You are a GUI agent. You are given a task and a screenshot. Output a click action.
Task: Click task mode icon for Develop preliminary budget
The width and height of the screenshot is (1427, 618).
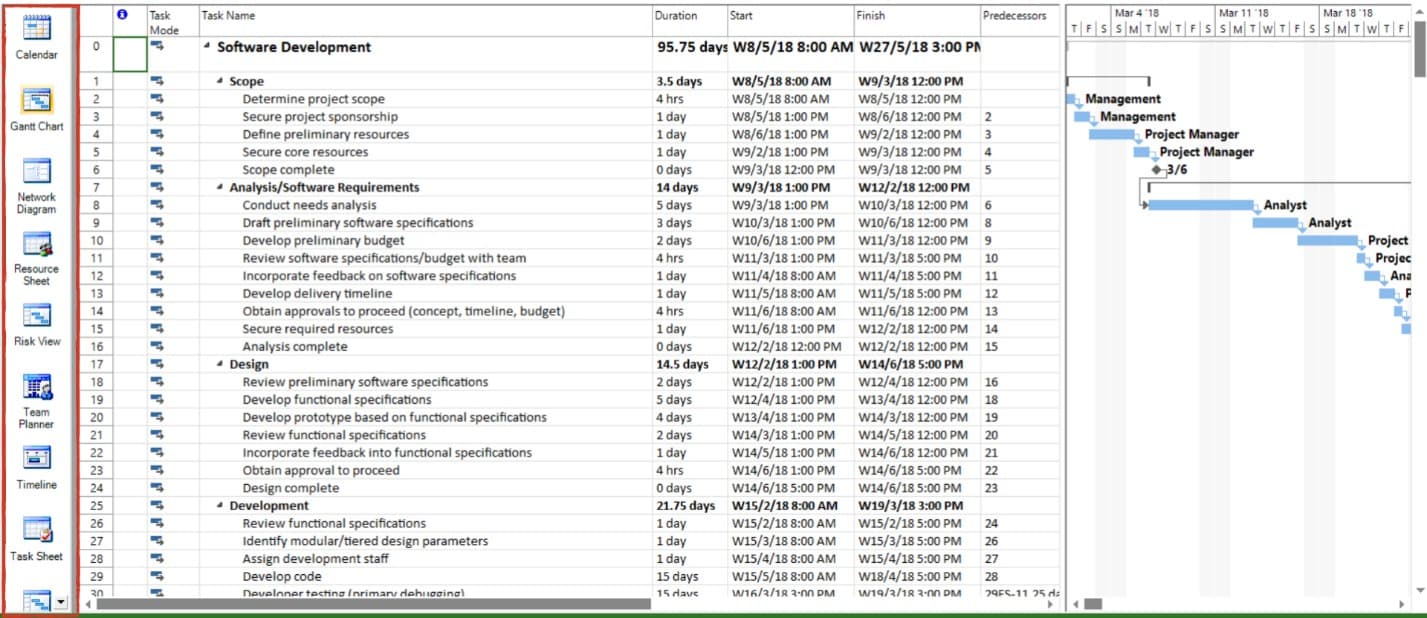157,241
